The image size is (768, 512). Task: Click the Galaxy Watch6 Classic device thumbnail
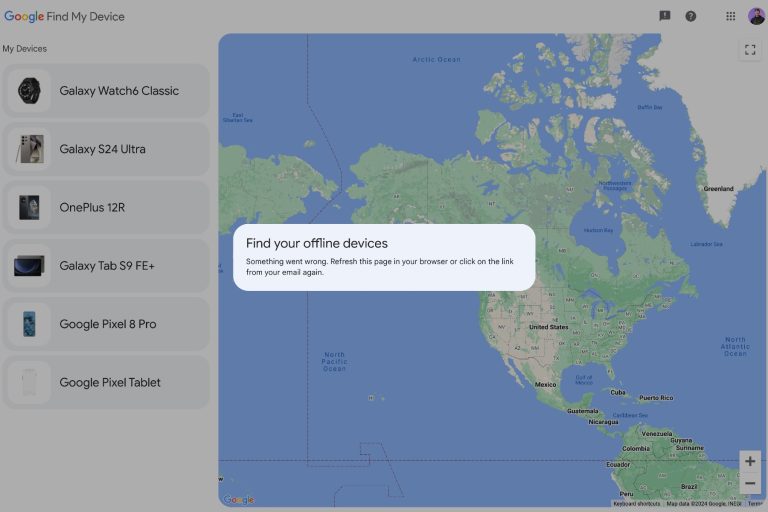pyautogui.click(x=29, y=91)
